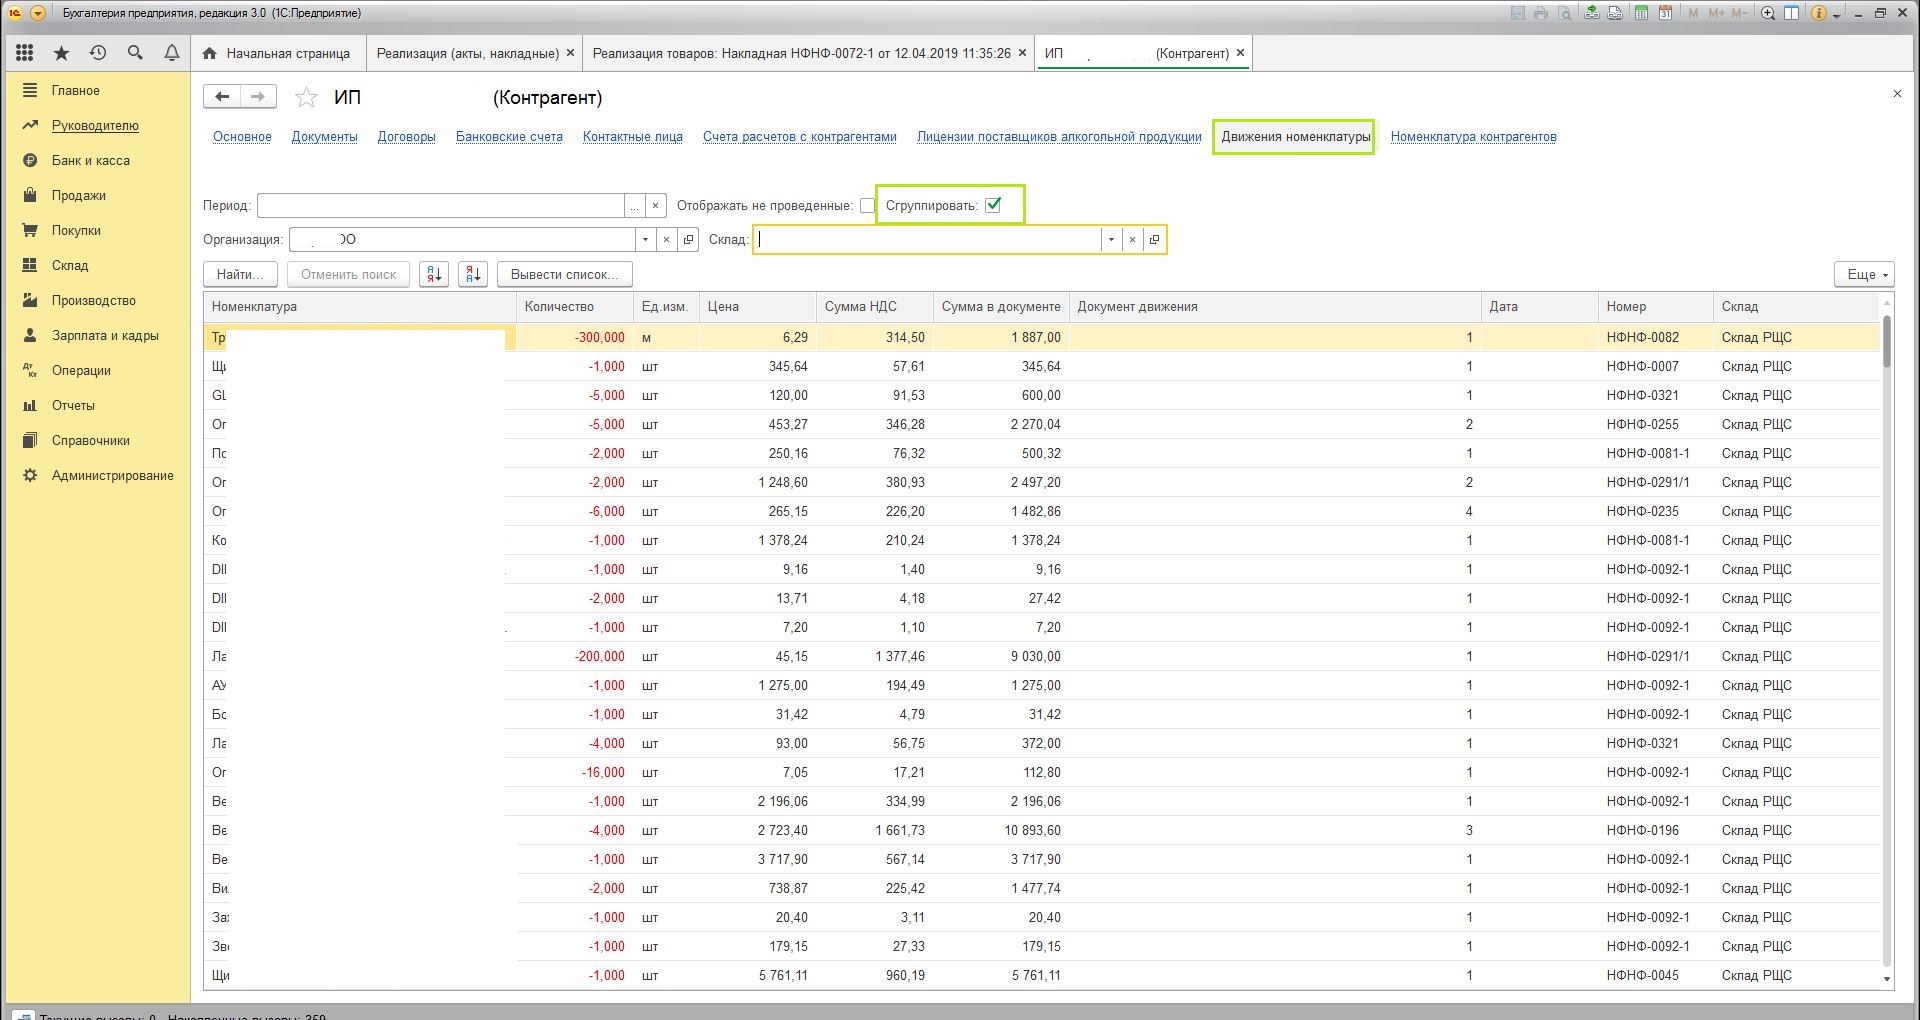Screen dimensions: 1920x1020
Task: Sort by Количество column header
Action: coord(573,307)
